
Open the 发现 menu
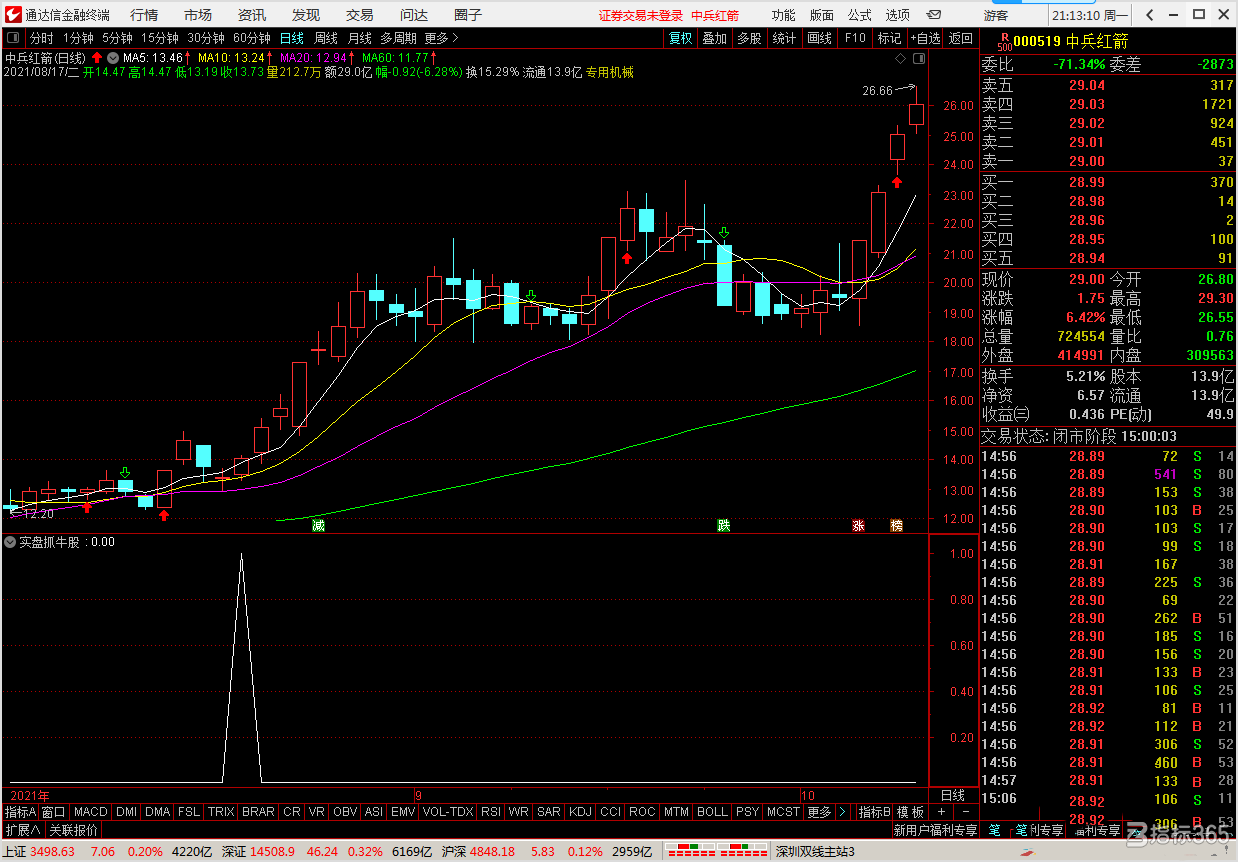coord(306,15)
